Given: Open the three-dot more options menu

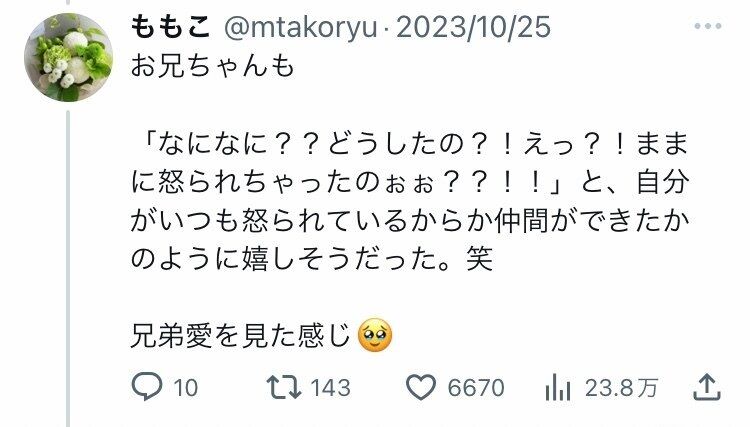Looking at the screenshot, I should tap(708, 26).
